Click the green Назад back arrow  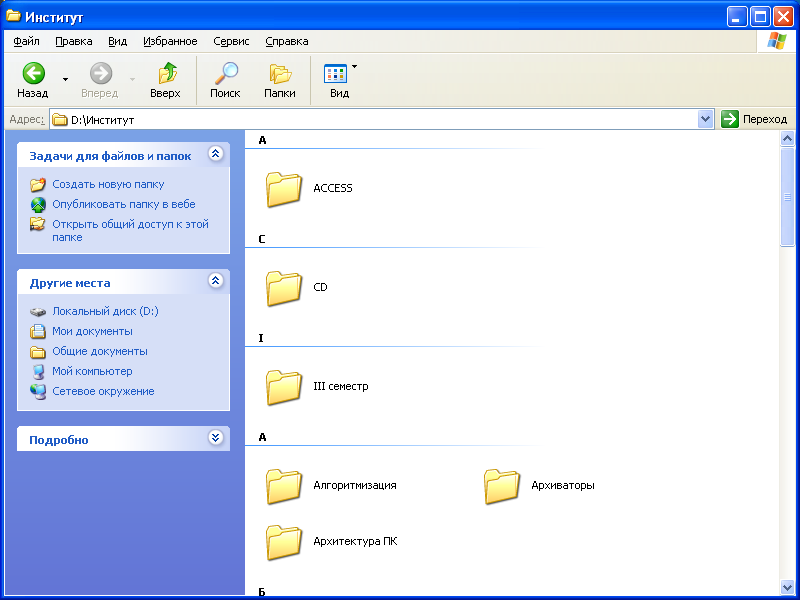(x=34, y=73)
